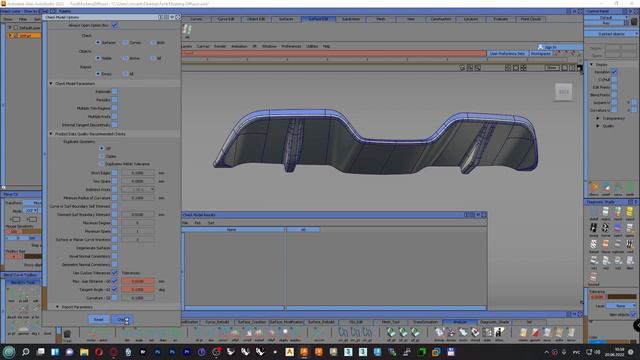Select the Curves radio under Check
The width and height of the screenshot is (640, 360).
[x=125, y=42]
